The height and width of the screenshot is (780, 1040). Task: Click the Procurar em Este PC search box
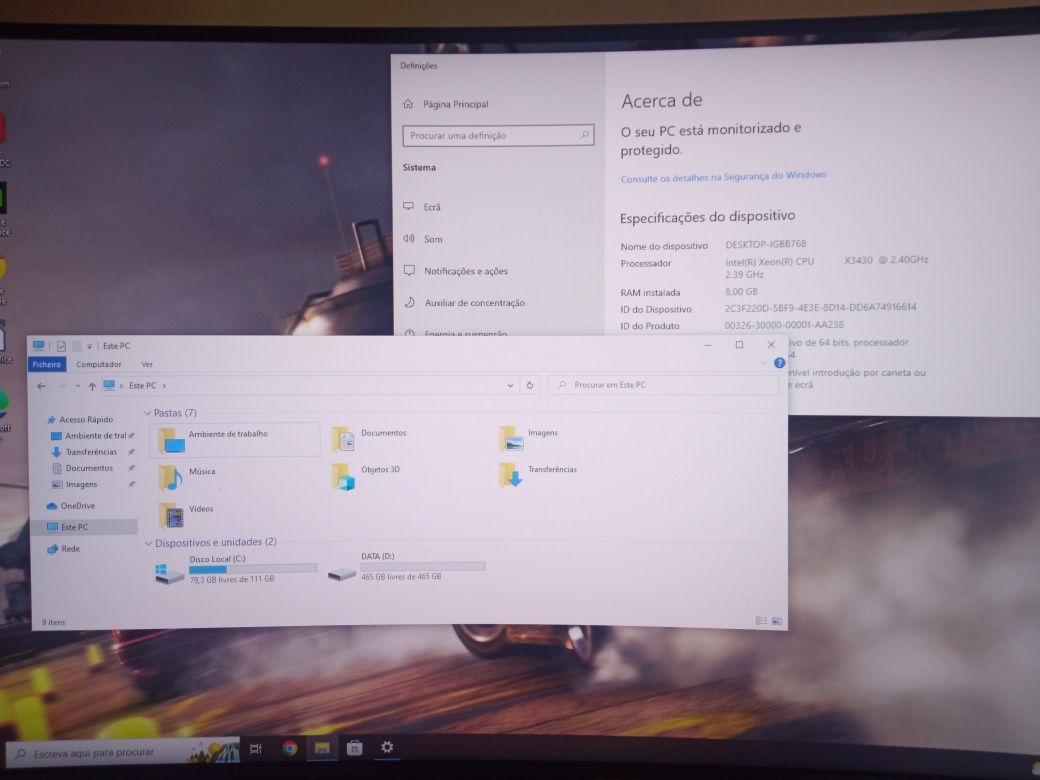coord(663,385)
